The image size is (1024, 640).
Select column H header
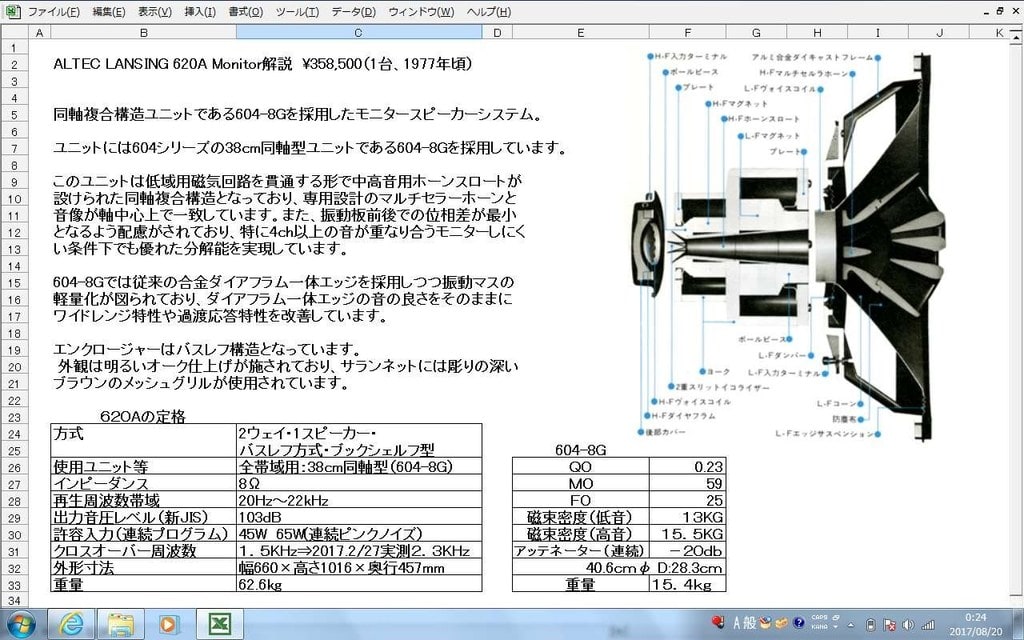point(817,32)
